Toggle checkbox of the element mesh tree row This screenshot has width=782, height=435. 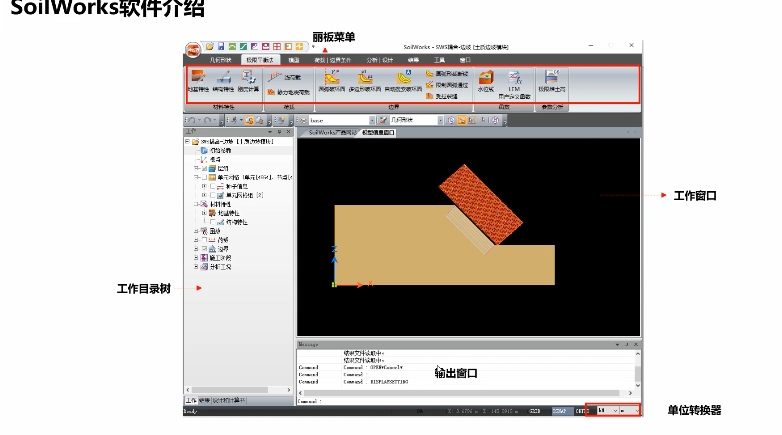click(204, 178)
